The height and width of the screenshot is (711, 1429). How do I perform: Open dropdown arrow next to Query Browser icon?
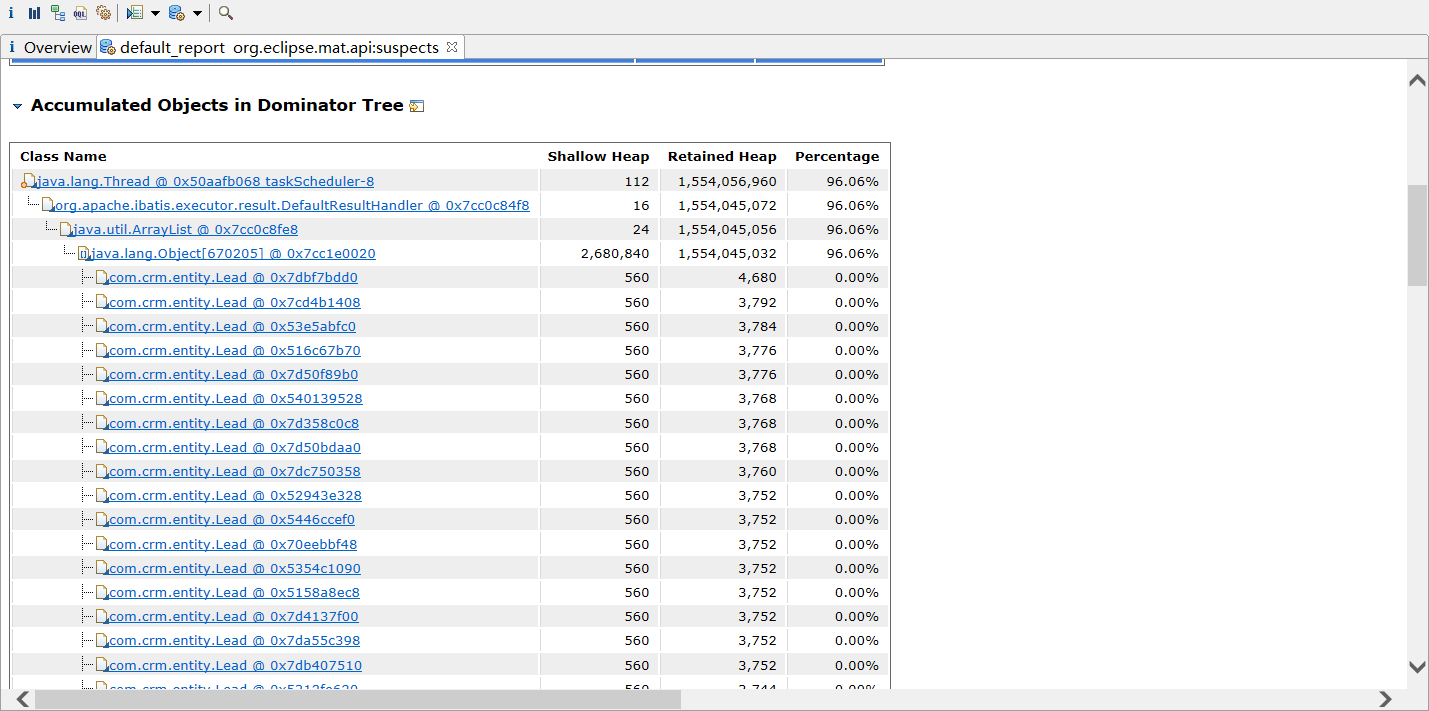point(197,13)
